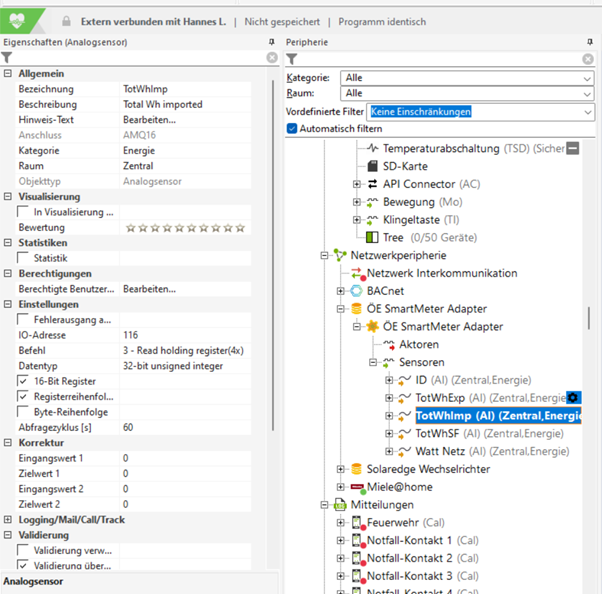Click the Feuerwehr phone icon
The image size is (602, 594).
point(357,523)
